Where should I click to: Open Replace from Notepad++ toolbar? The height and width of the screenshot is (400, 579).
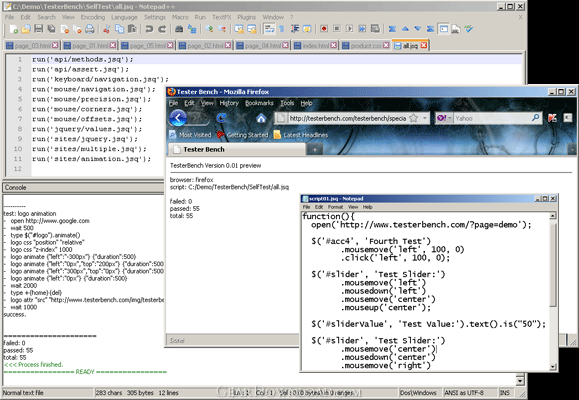coord(192,29)
